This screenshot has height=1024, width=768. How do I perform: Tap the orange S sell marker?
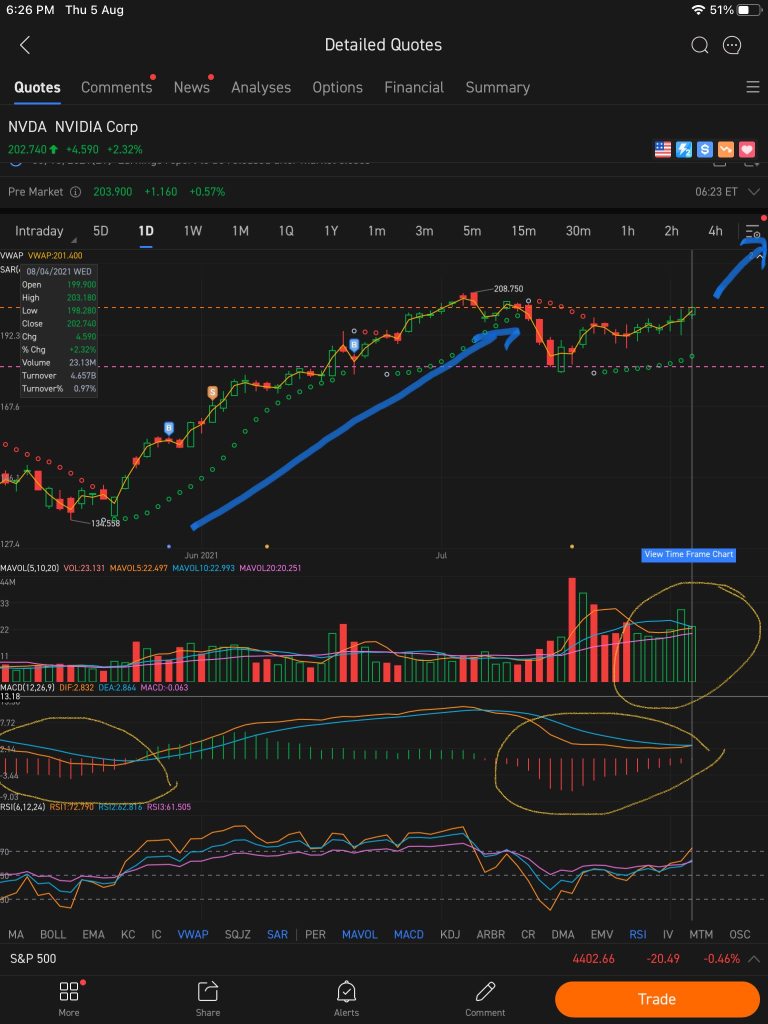[212, 392]
